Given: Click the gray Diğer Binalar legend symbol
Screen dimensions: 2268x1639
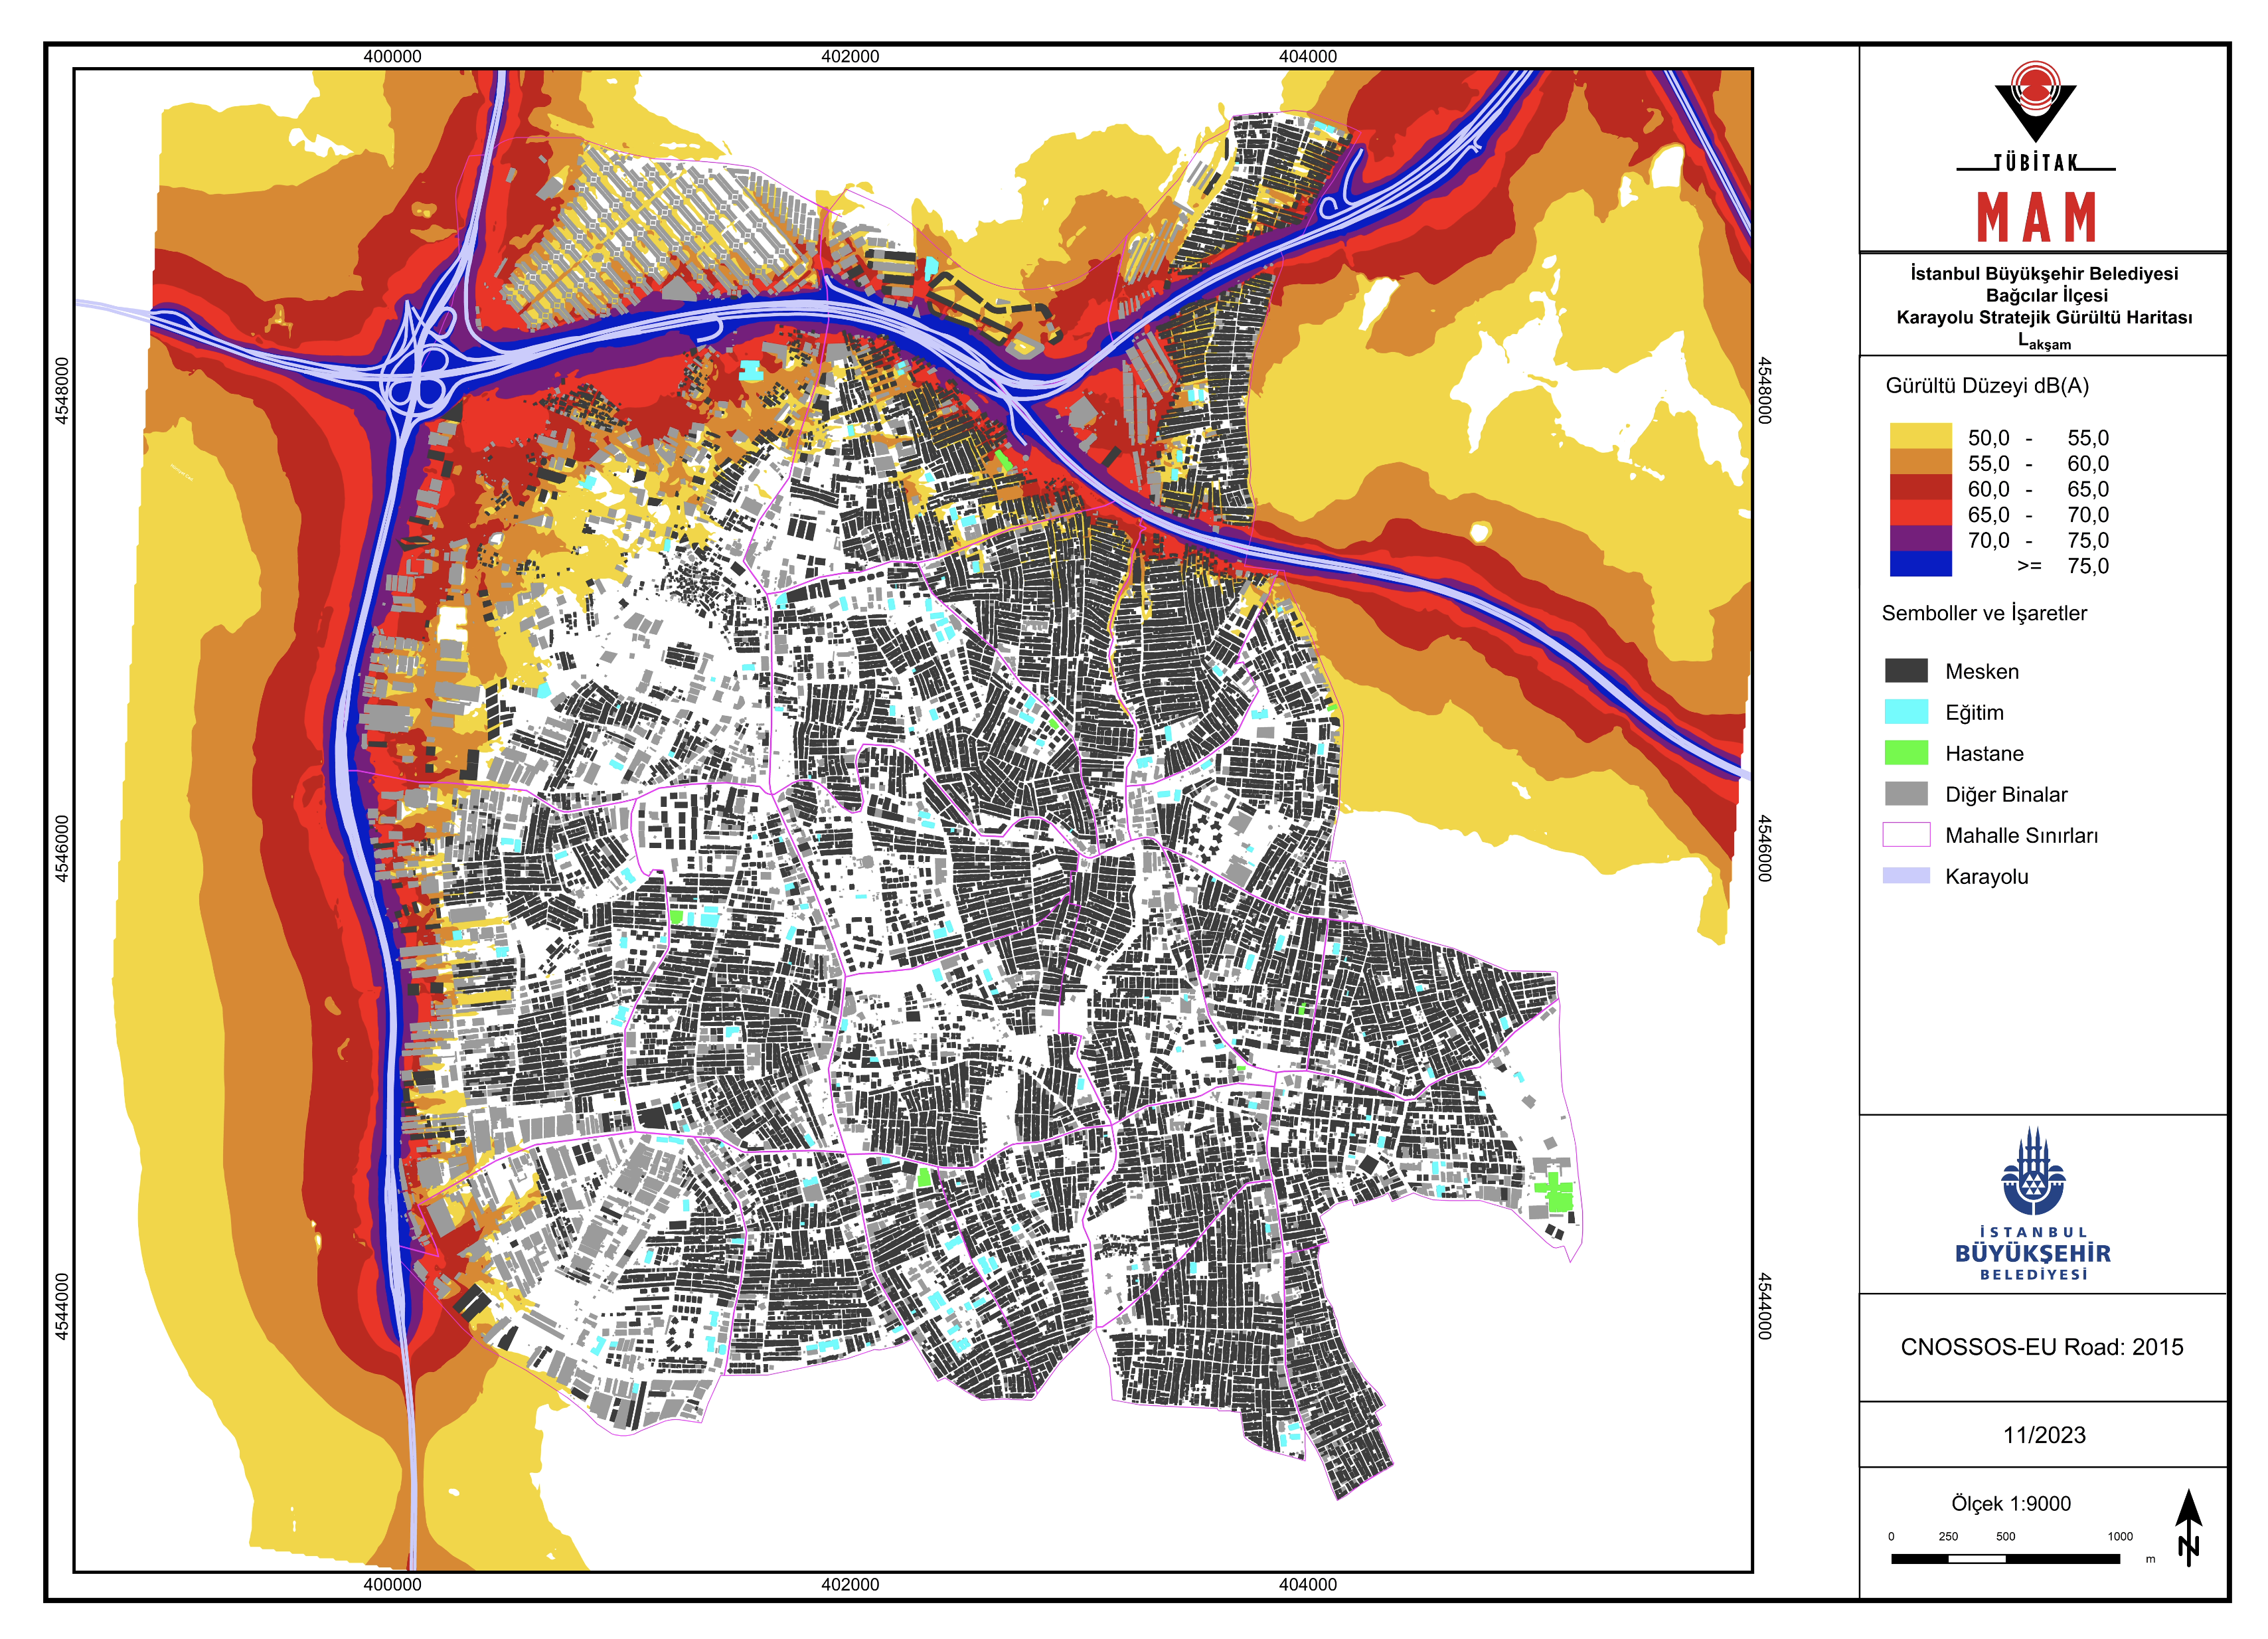Looking at the screenshot, I should pos(1906,794).
